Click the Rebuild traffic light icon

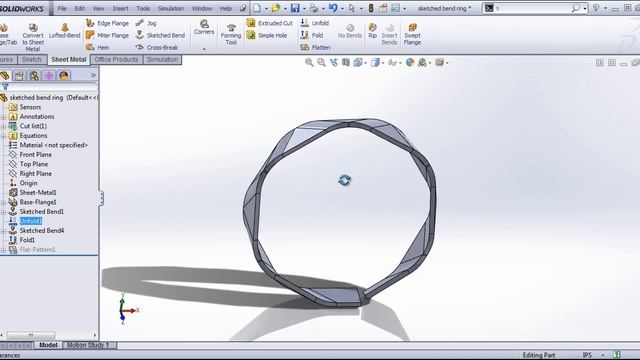point(371,8)
